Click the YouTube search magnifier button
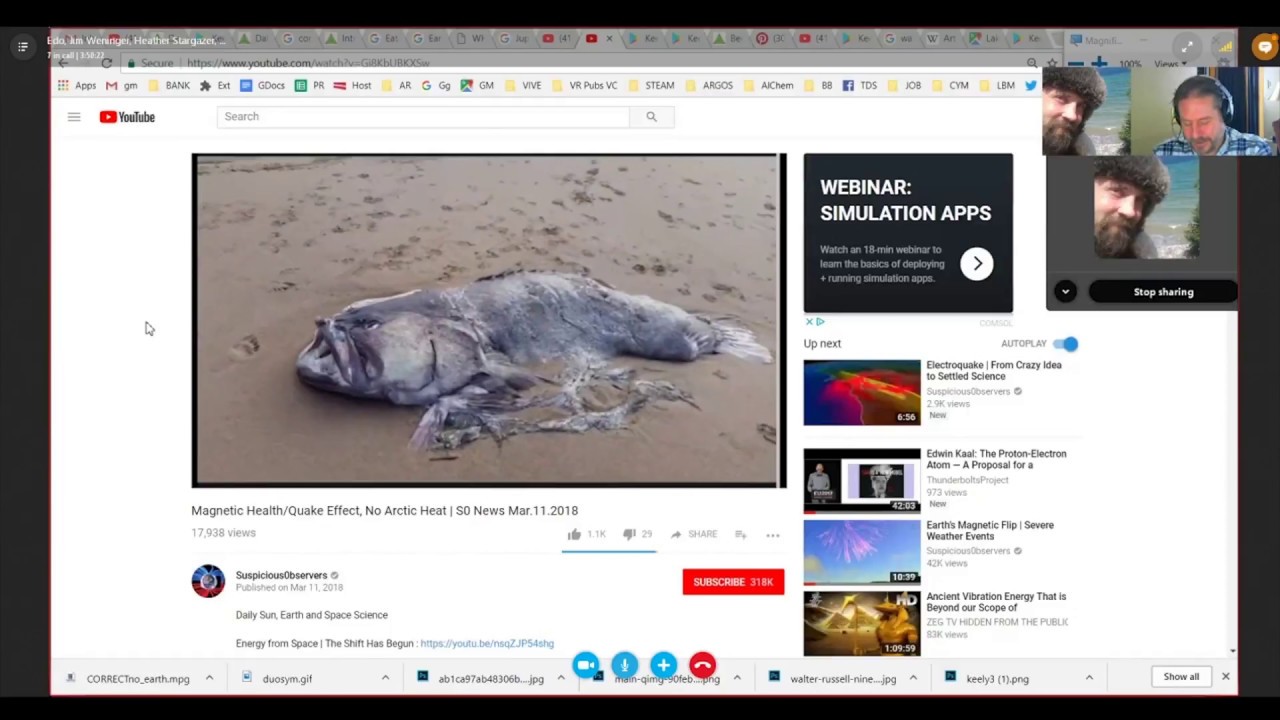This screenshot has width=1280, height=720. [651, 117]
